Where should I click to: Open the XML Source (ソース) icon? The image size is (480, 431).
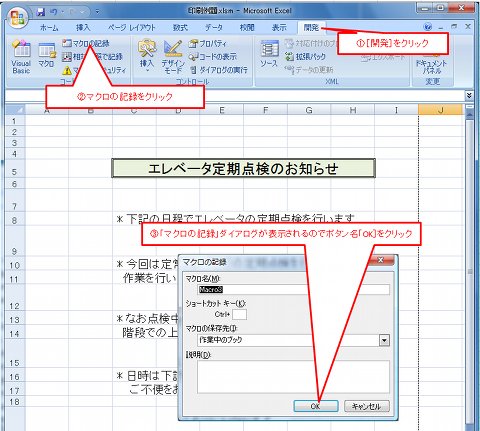tap(269, 54)
